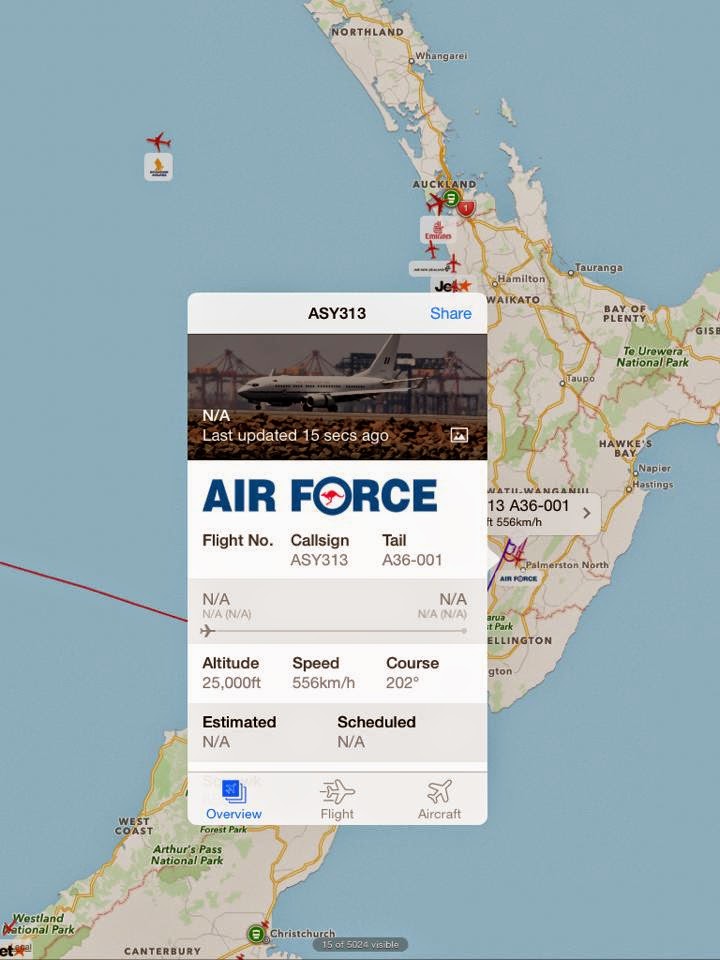
Task: Share flight ASY313
Action: coord(451,313)
